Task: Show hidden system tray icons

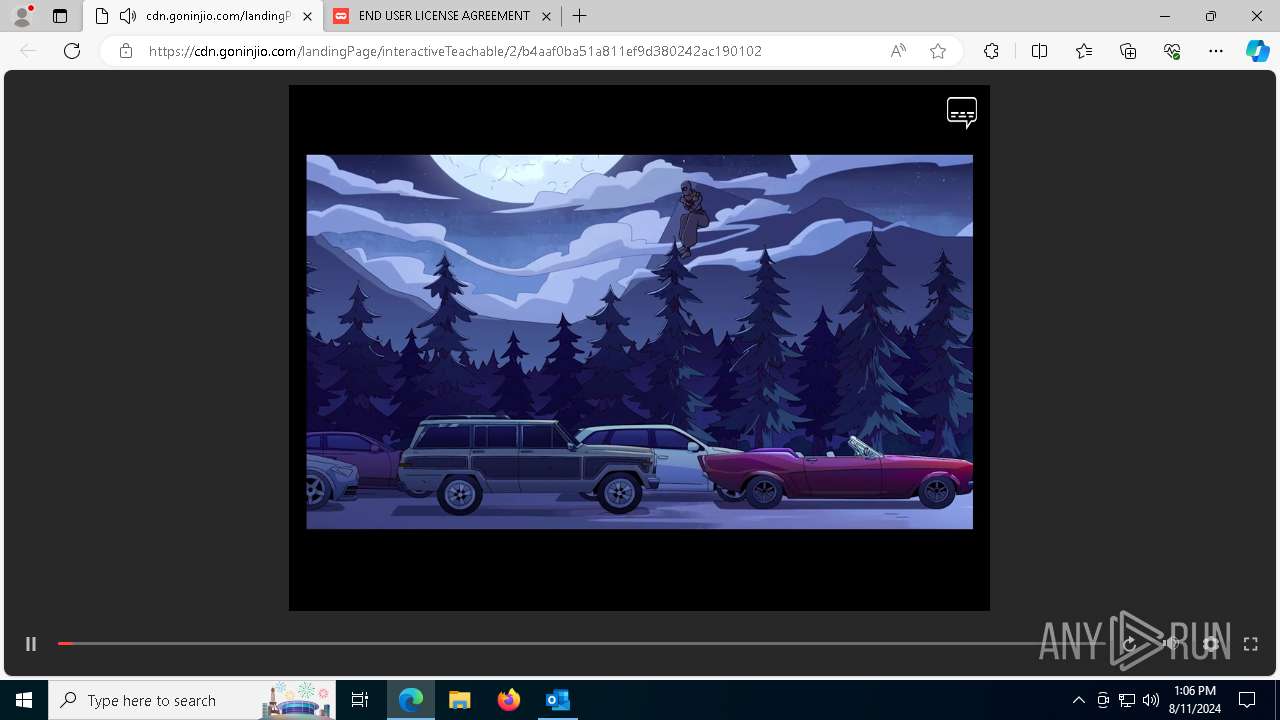Action: point(1078,700)
